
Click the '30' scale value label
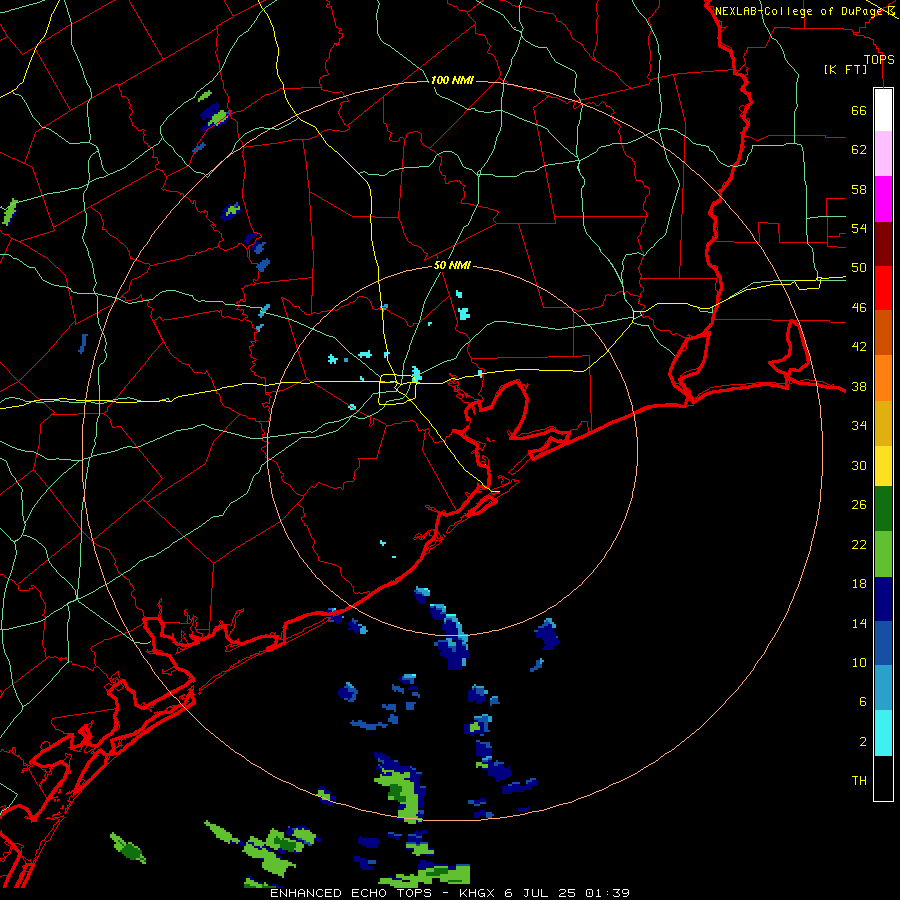[x=859, y=465]
